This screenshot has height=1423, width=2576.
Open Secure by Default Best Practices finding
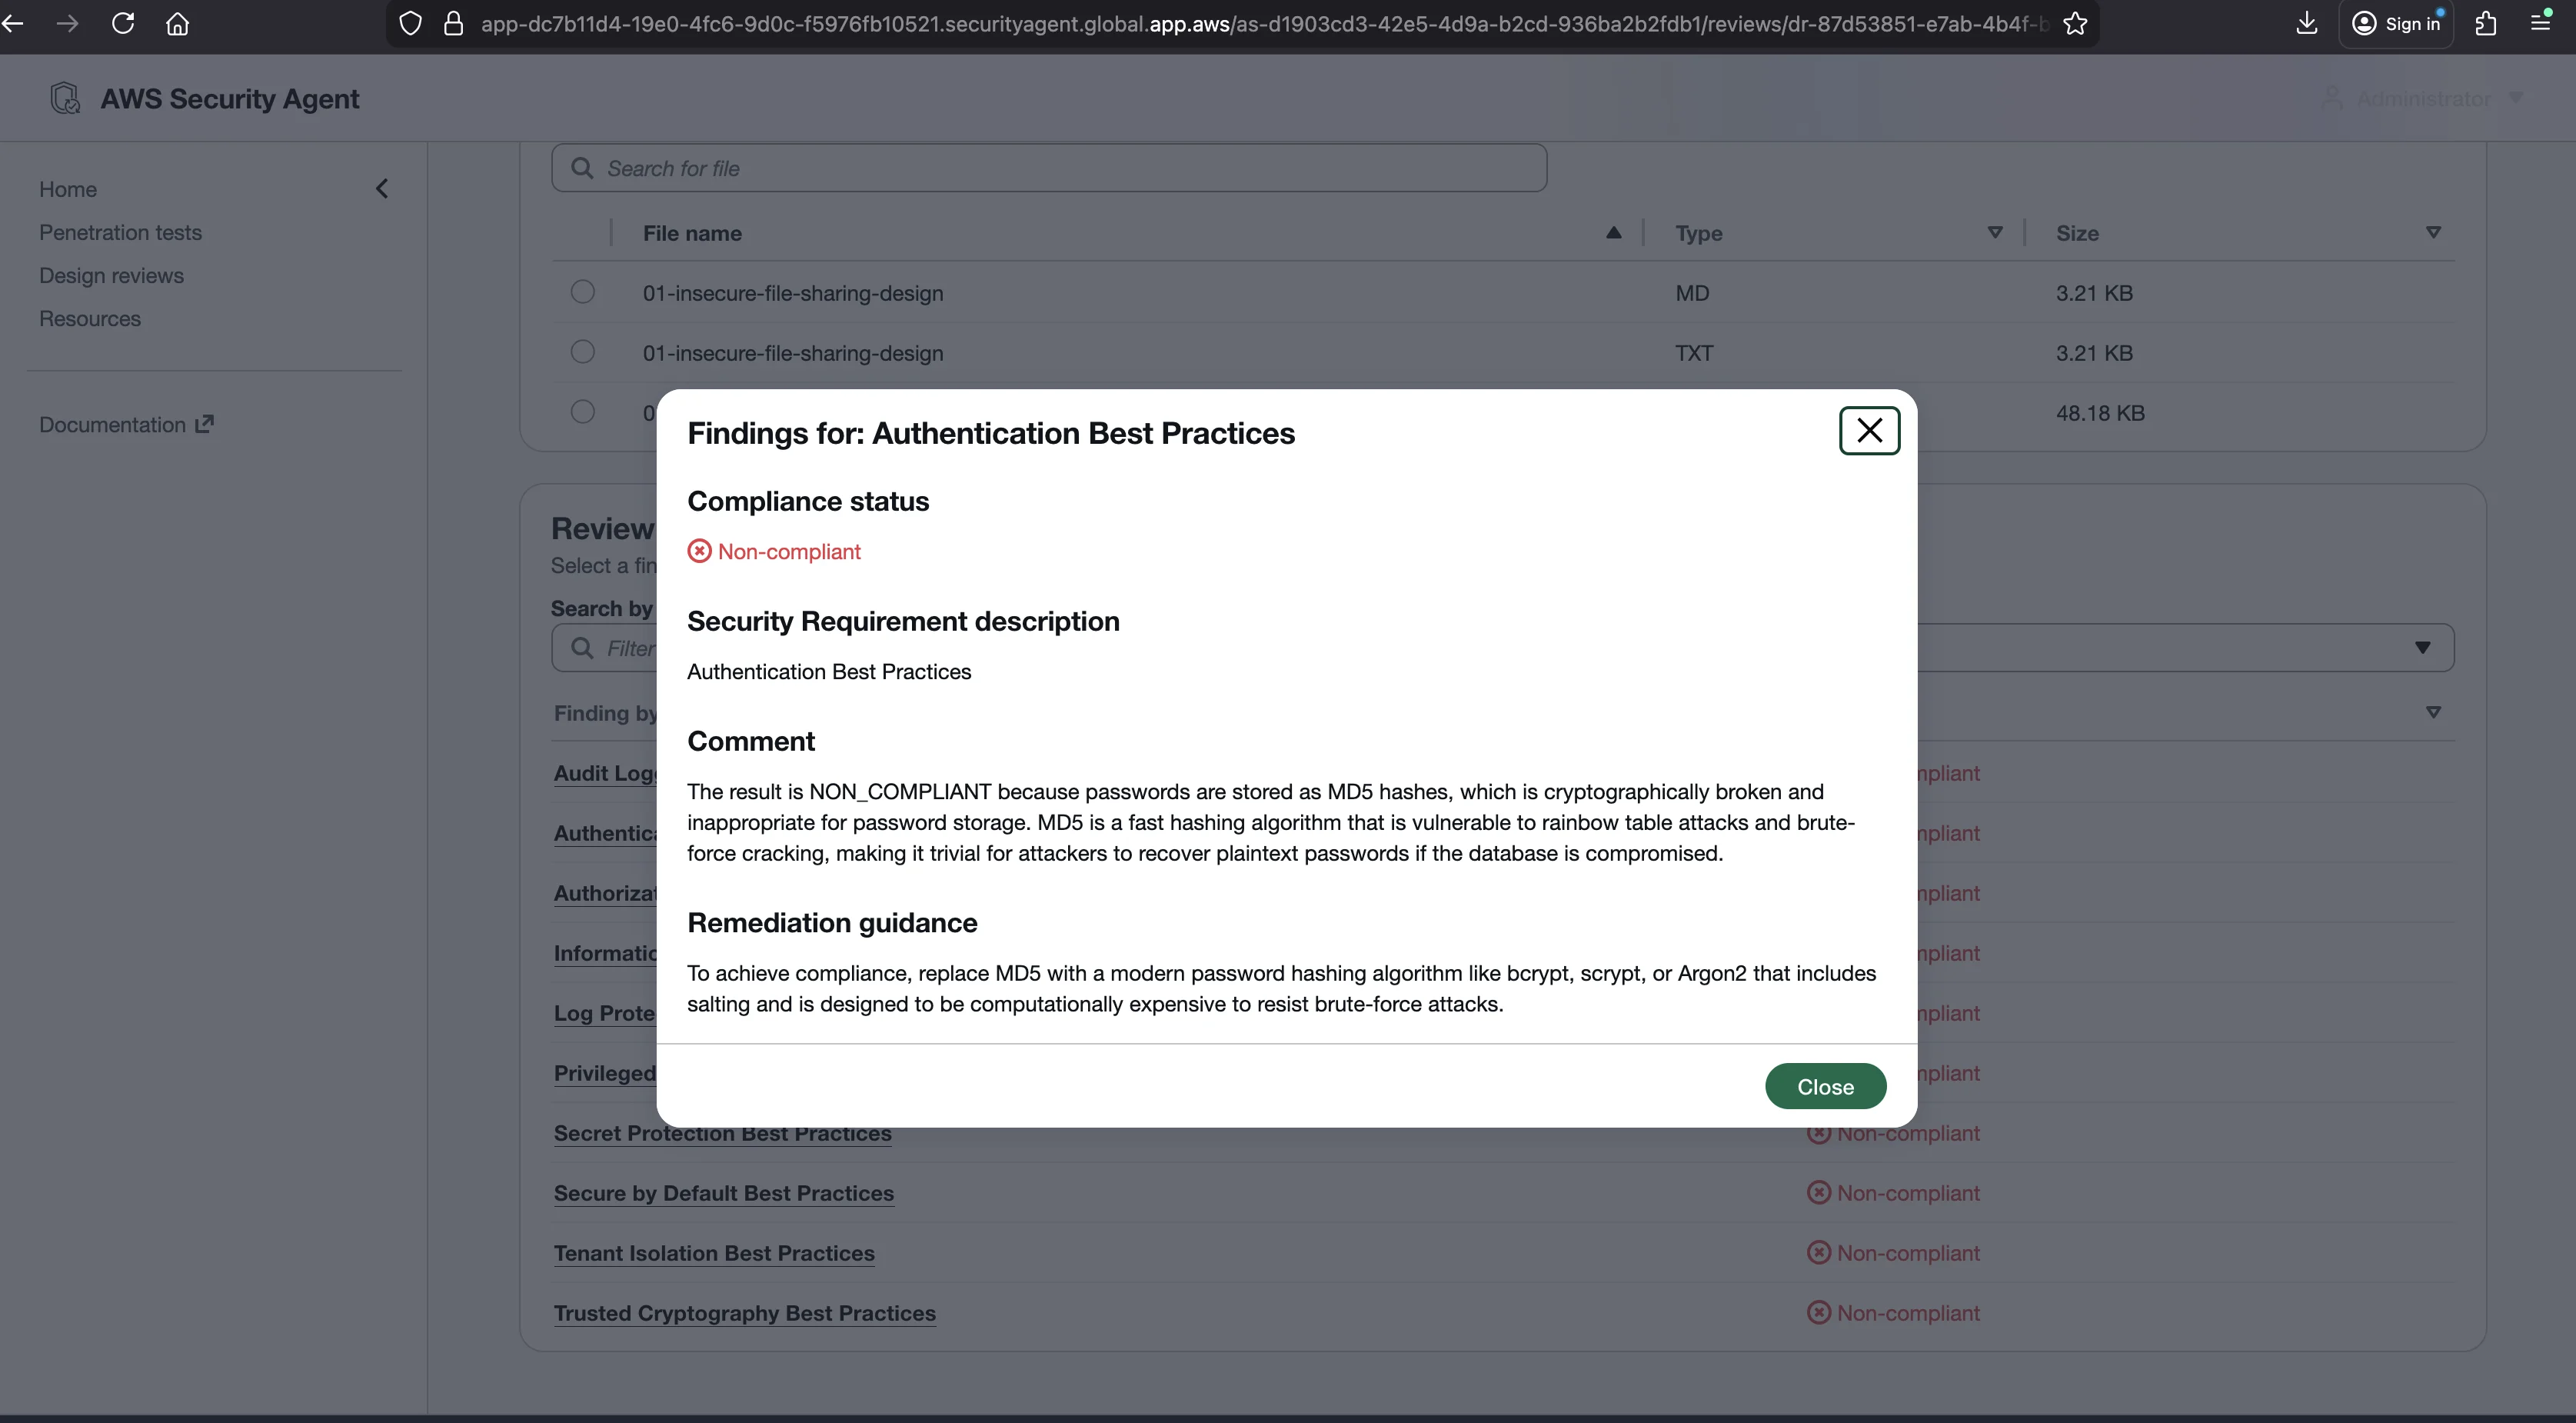click(724, 1193)
